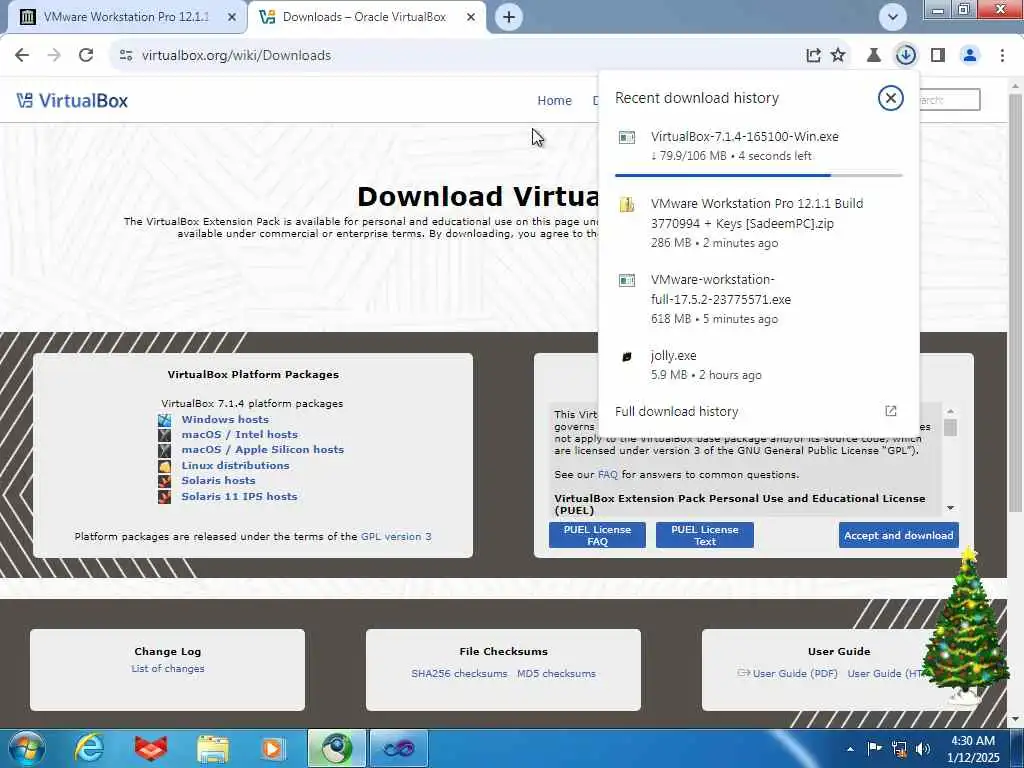
Task: Click VirtualBox-7.1.4 download file icon
Action: pyautogui.click(x=627, y=137)
